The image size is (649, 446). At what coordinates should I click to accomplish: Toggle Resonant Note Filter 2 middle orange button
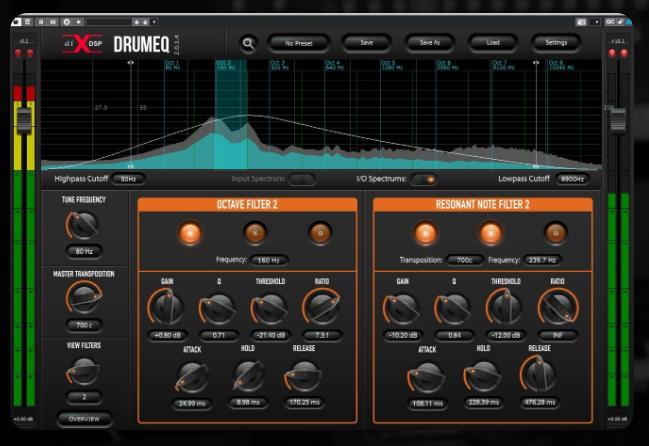490,233
